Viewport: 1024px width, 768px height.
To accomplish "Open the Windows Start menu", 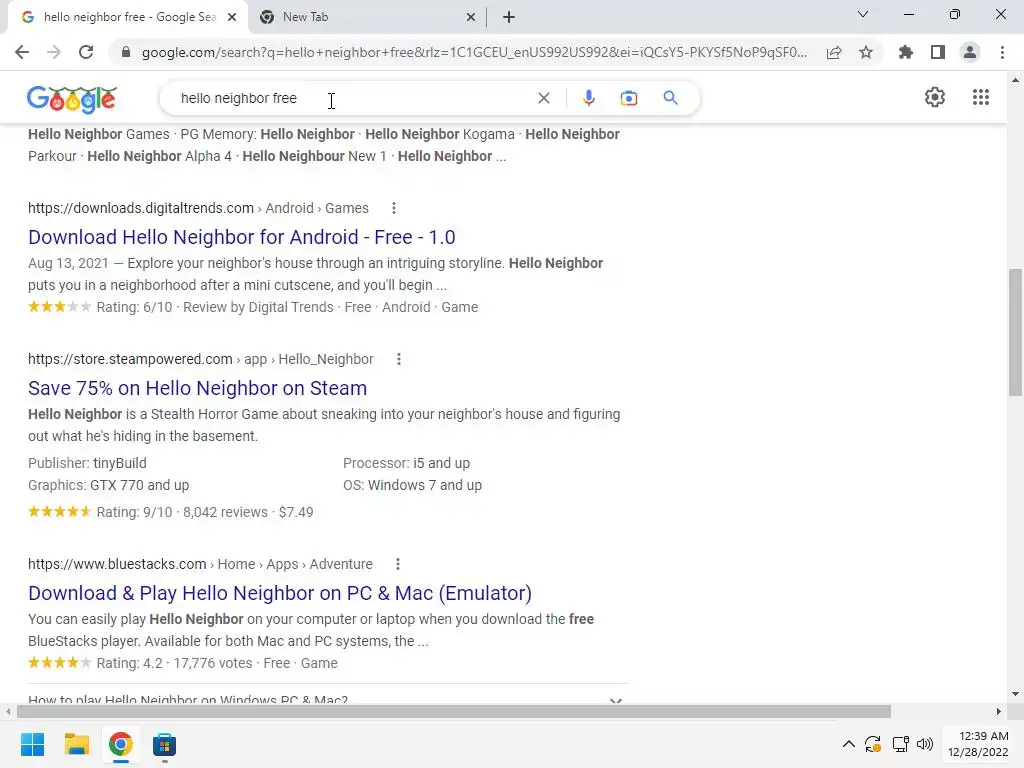I will (x=32, y=744).
